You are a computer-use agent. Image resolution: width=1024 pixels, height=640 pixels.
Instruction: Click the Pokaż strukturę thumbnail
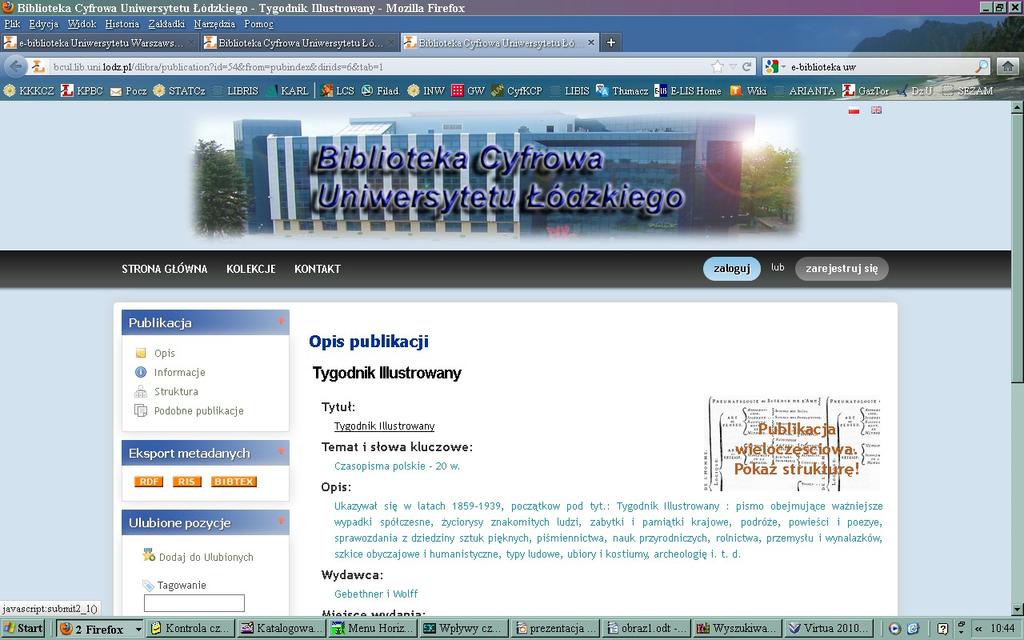point(794,444)
